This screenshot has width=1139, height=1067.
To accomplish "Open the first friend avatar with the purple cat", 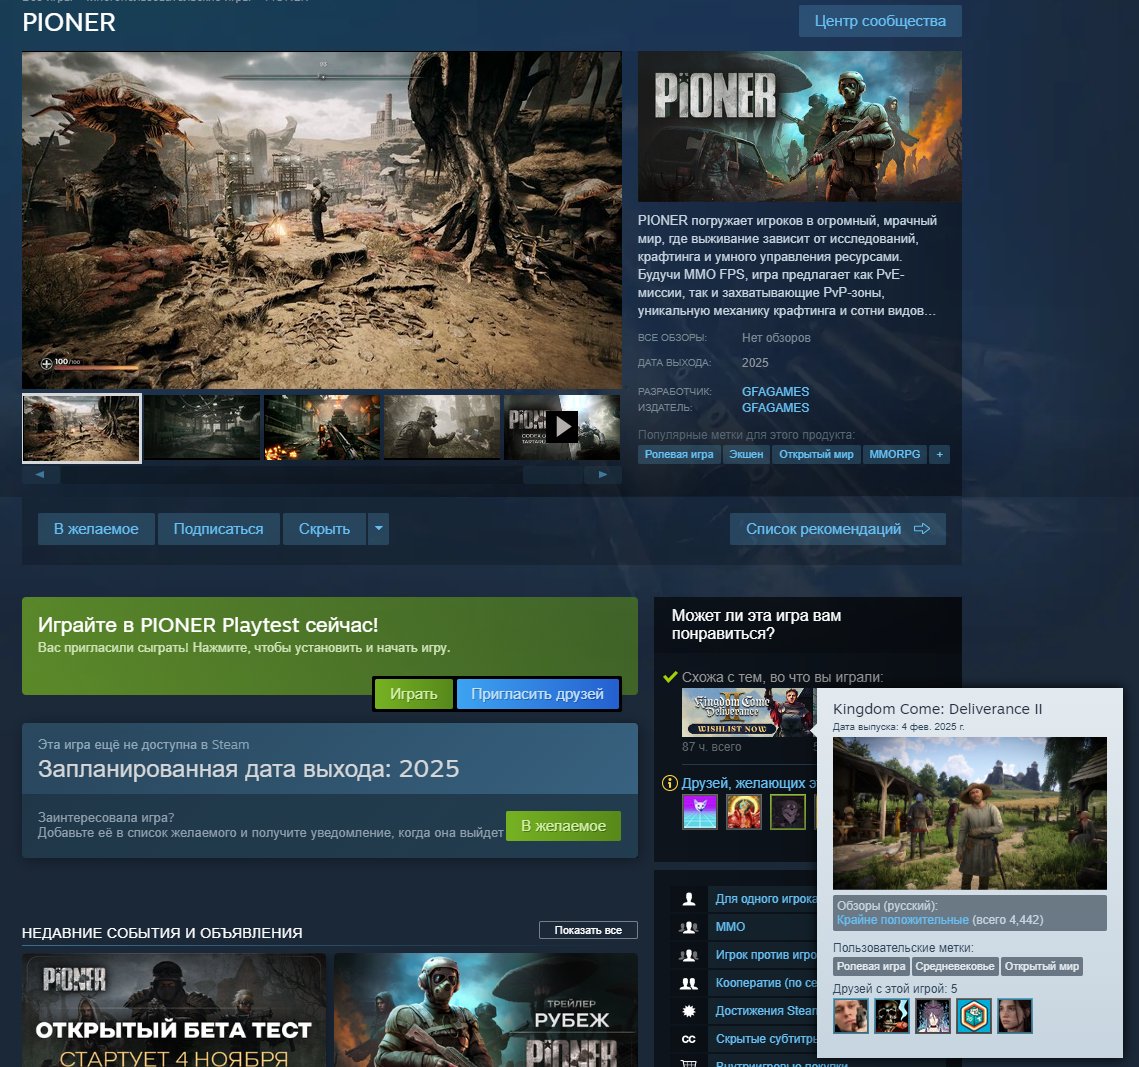I will tap(700, 811).
